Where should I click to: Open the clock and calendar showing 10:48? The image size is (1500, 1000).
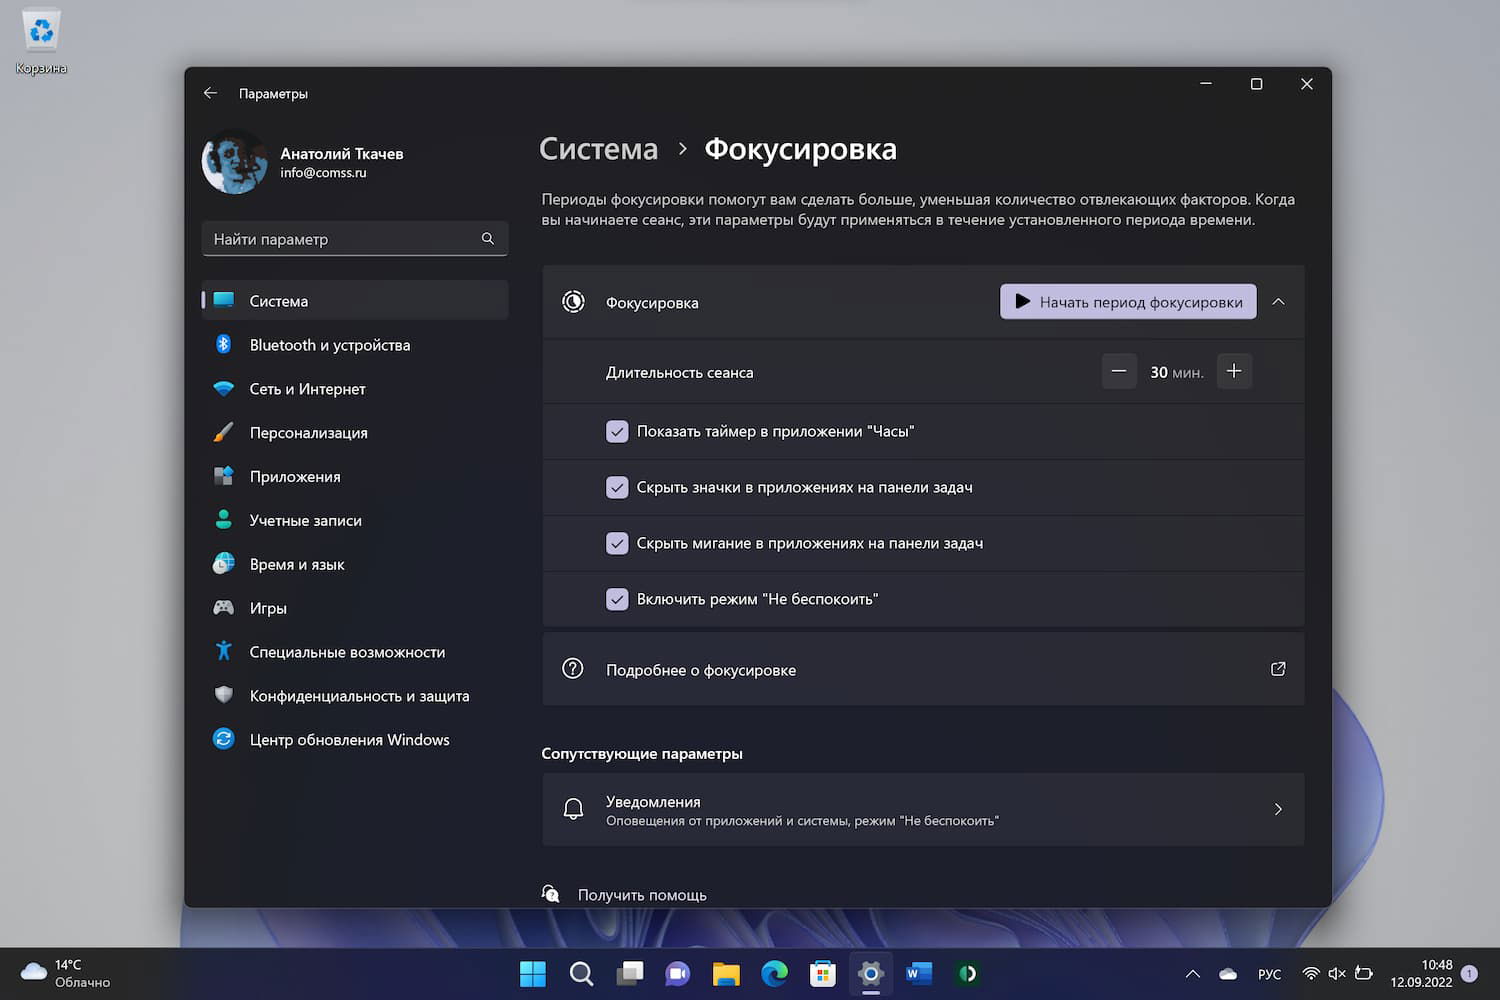[x=1421, y=973]
